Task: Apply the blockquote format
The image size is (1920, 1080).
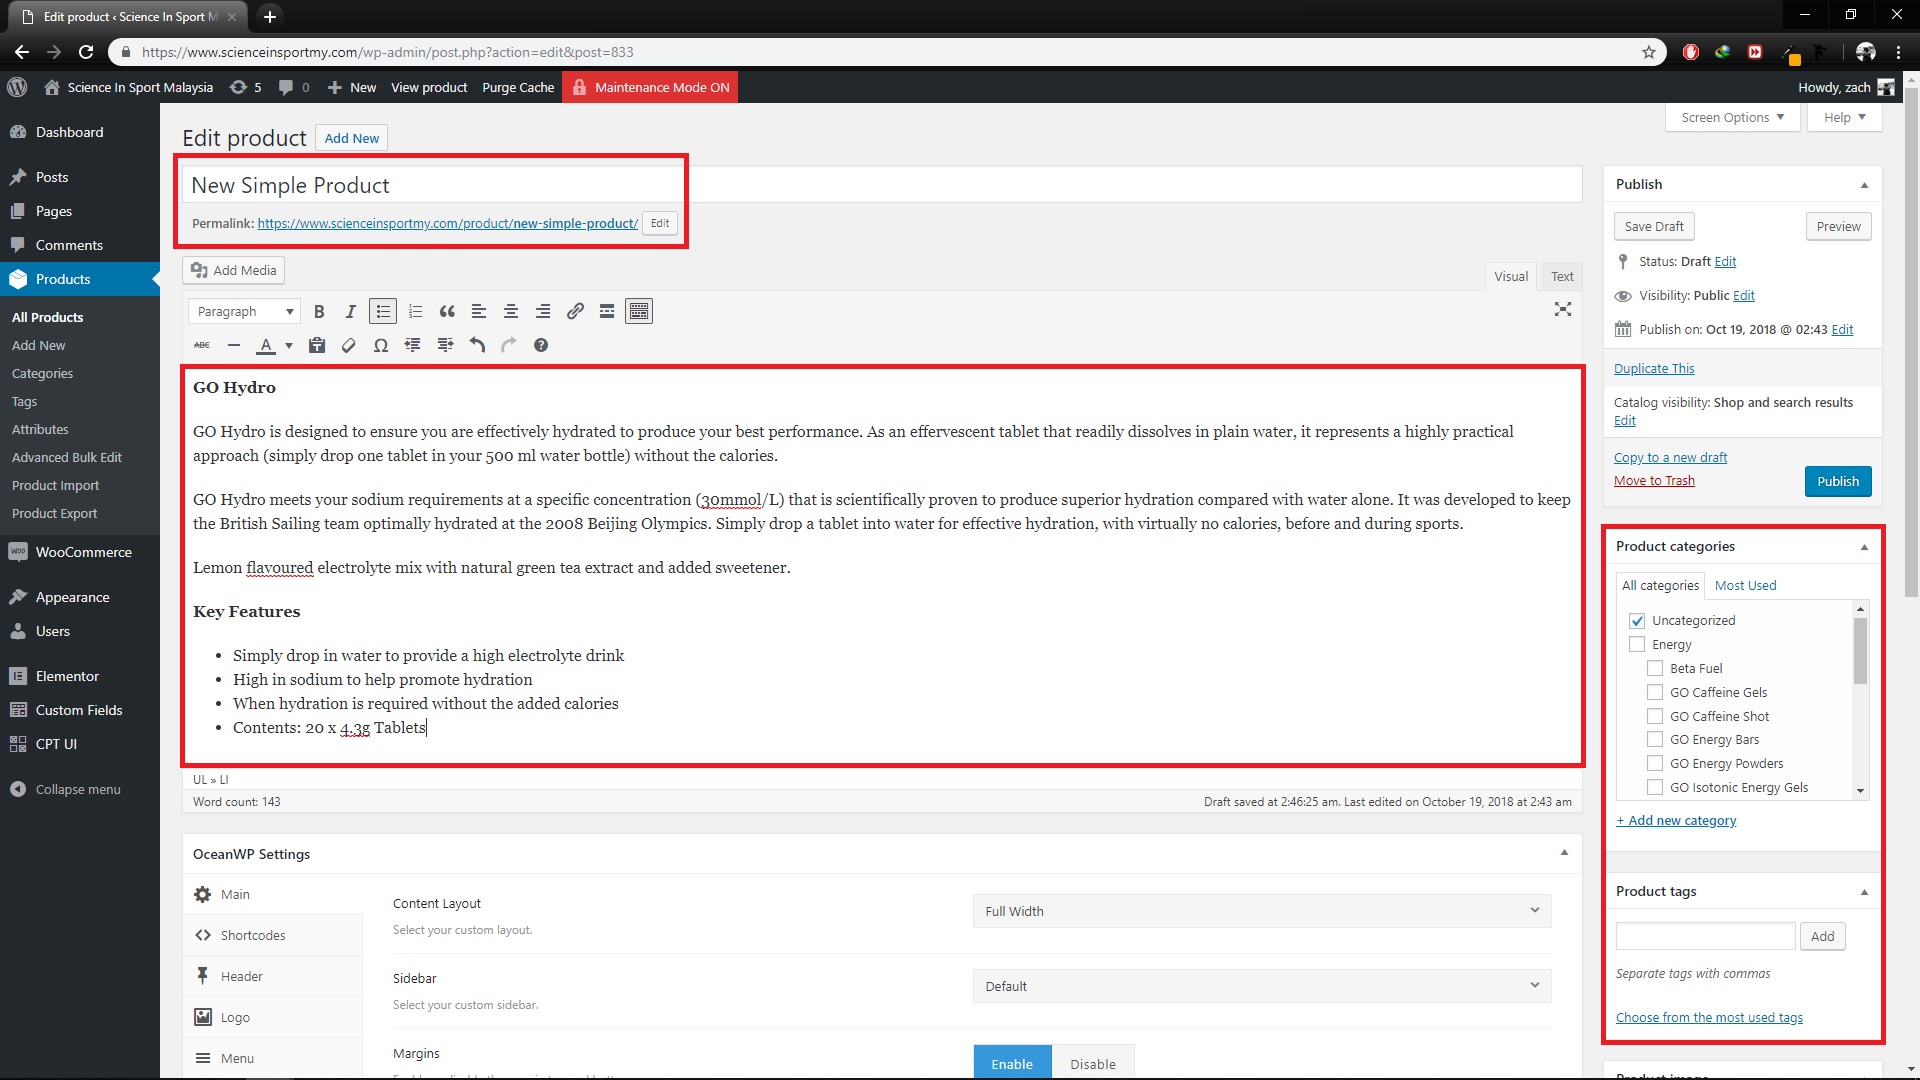Action: click(447, 312)
